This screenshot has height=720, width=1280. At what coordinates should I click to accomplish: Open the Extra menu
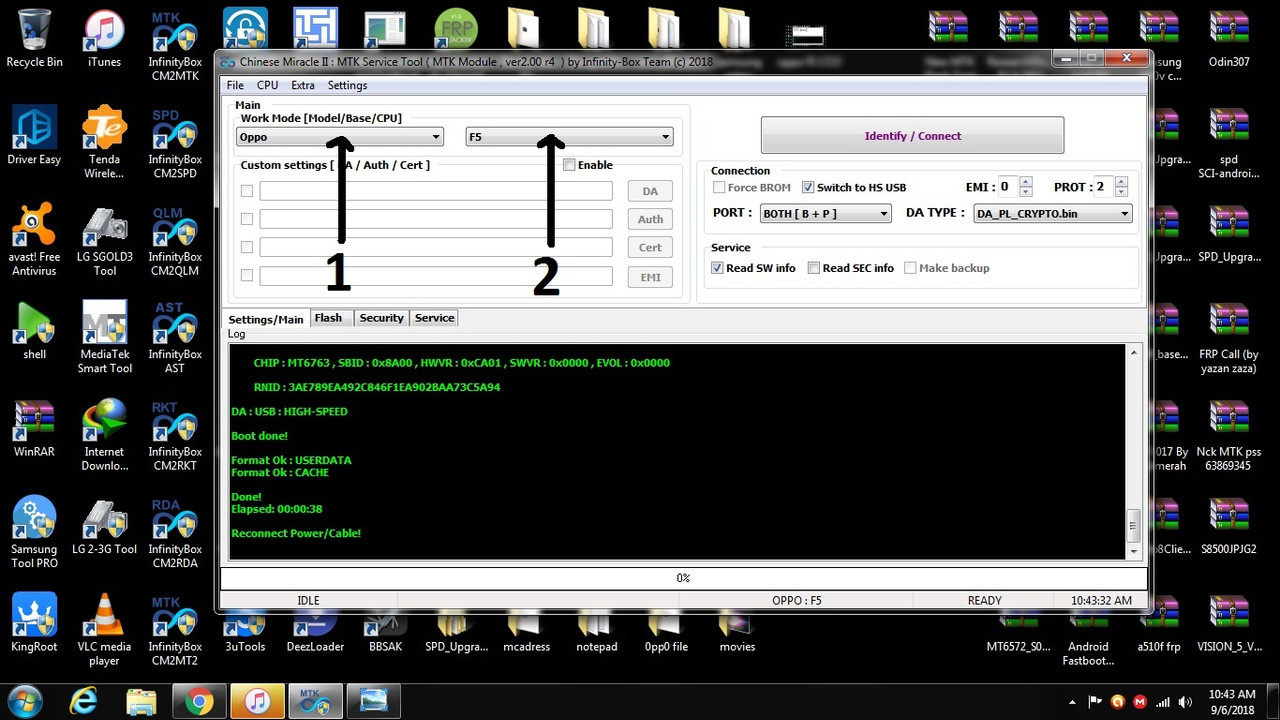click(x=302, y=85)
